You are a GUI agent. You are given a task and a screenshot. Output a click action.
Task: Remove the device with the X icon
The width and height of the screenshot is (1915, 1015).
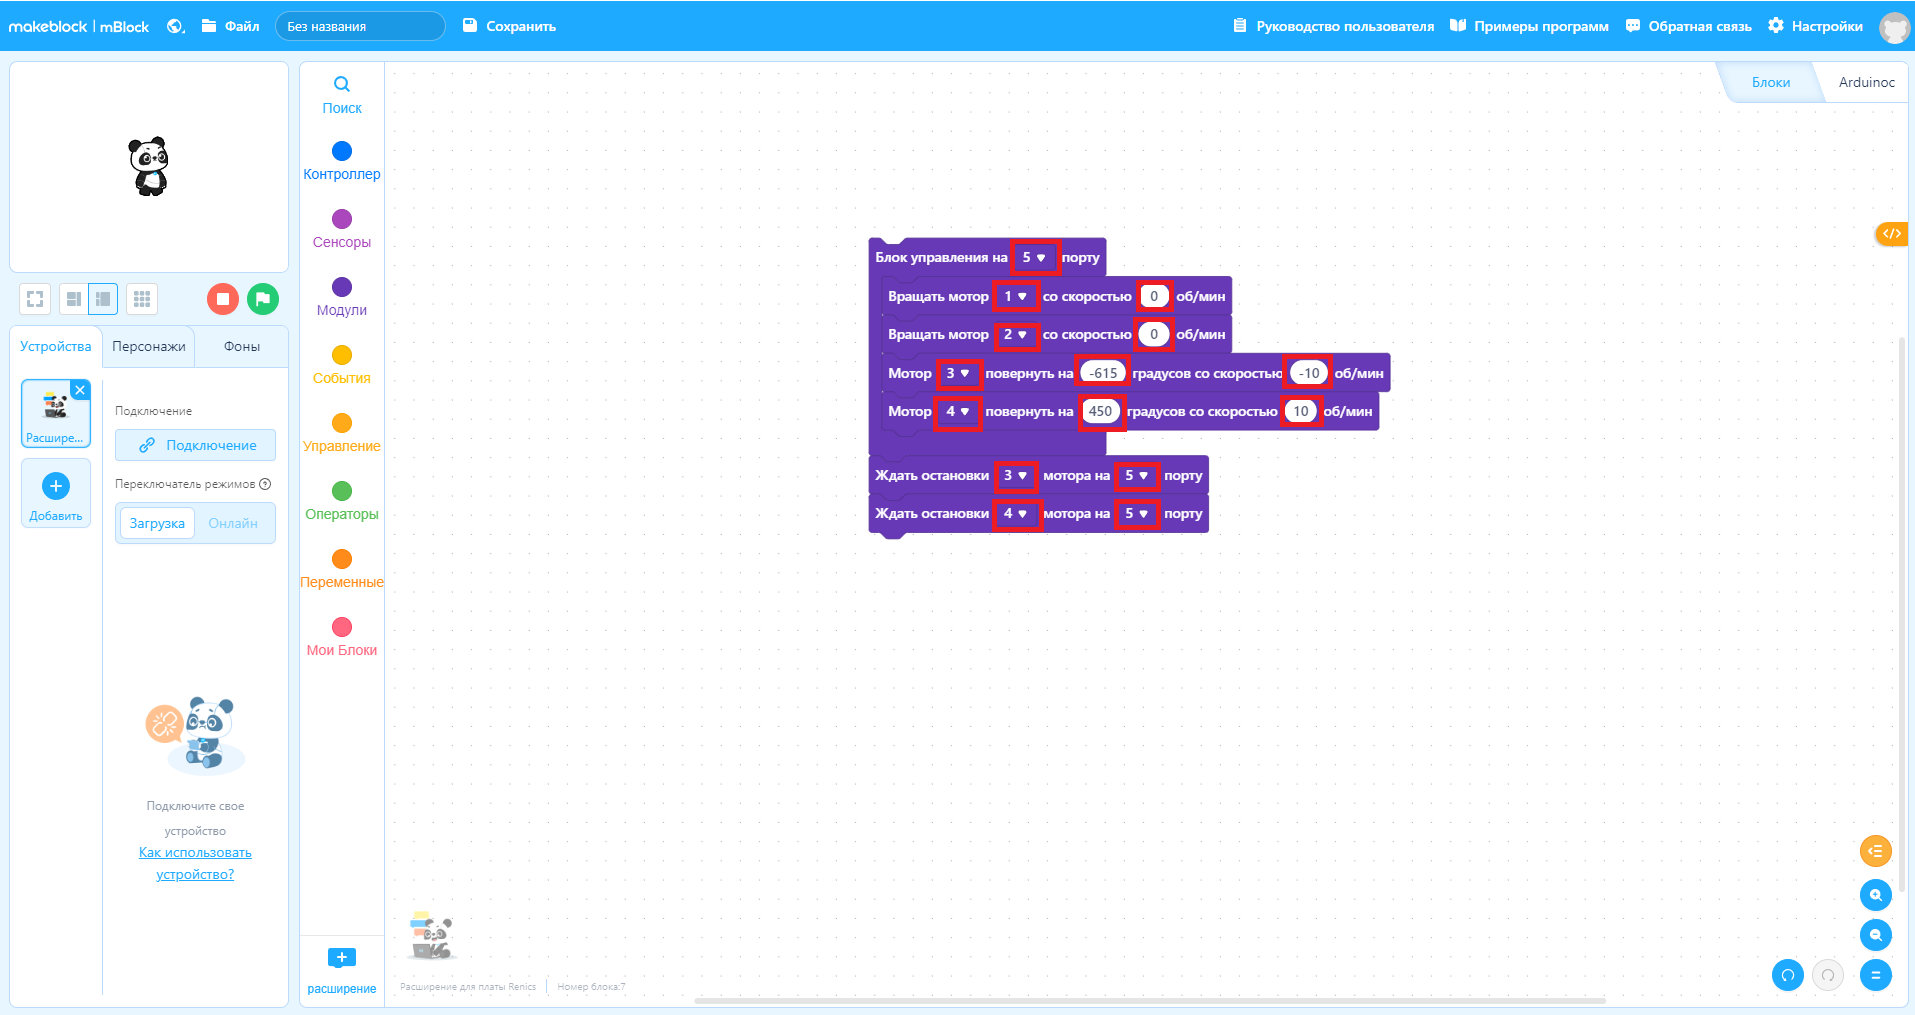(x=81, y=390)
